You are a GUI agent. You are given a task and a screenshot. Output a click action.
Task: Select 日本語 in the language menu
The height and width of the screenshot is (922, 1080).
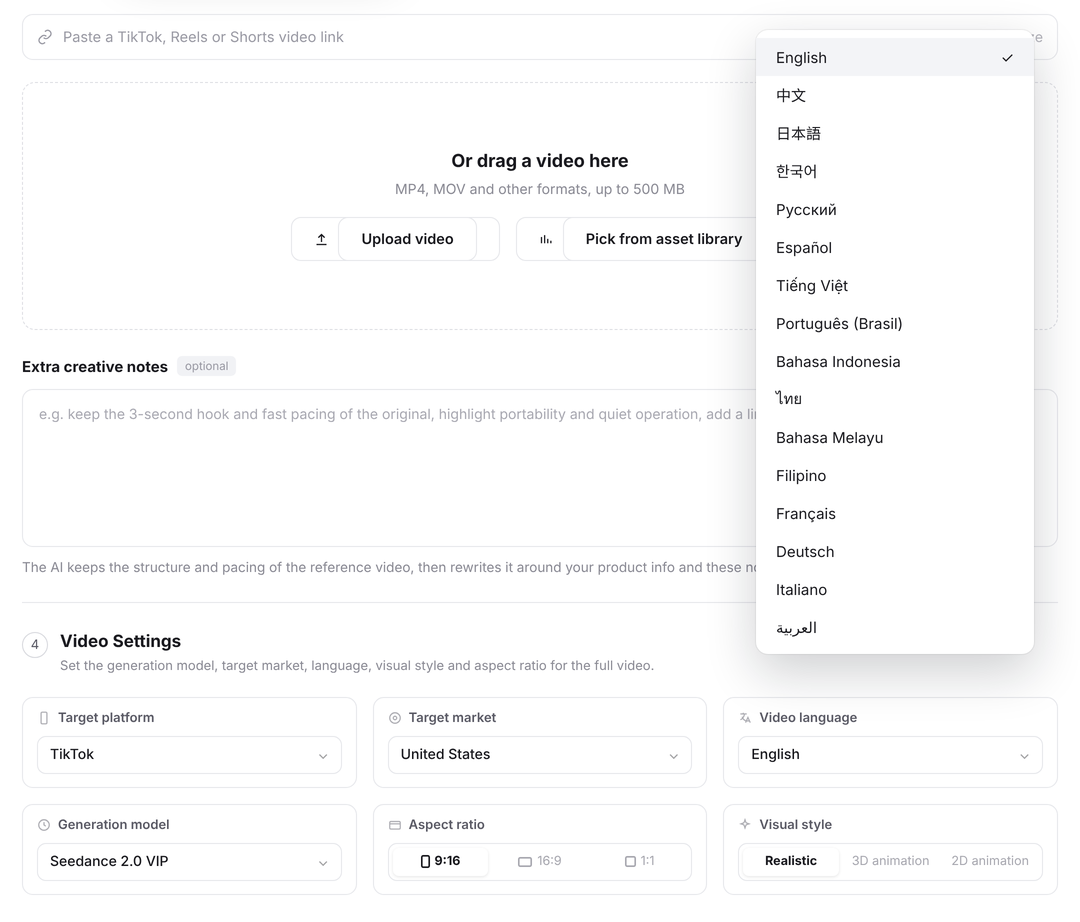click(x=895, y=134)
